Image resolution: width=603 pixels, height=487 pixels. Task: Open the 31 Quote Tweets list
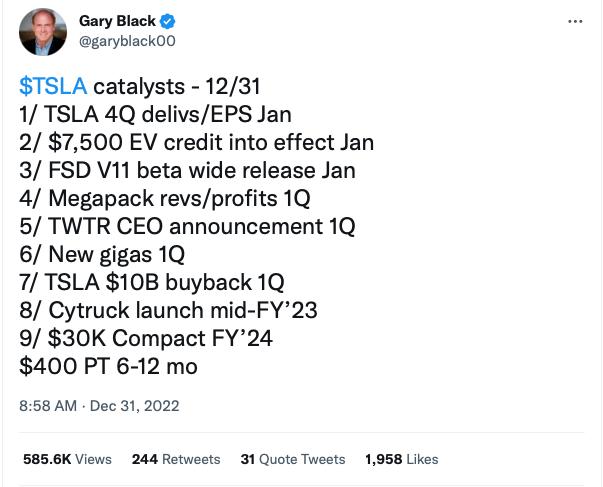(x=292, y=459)
